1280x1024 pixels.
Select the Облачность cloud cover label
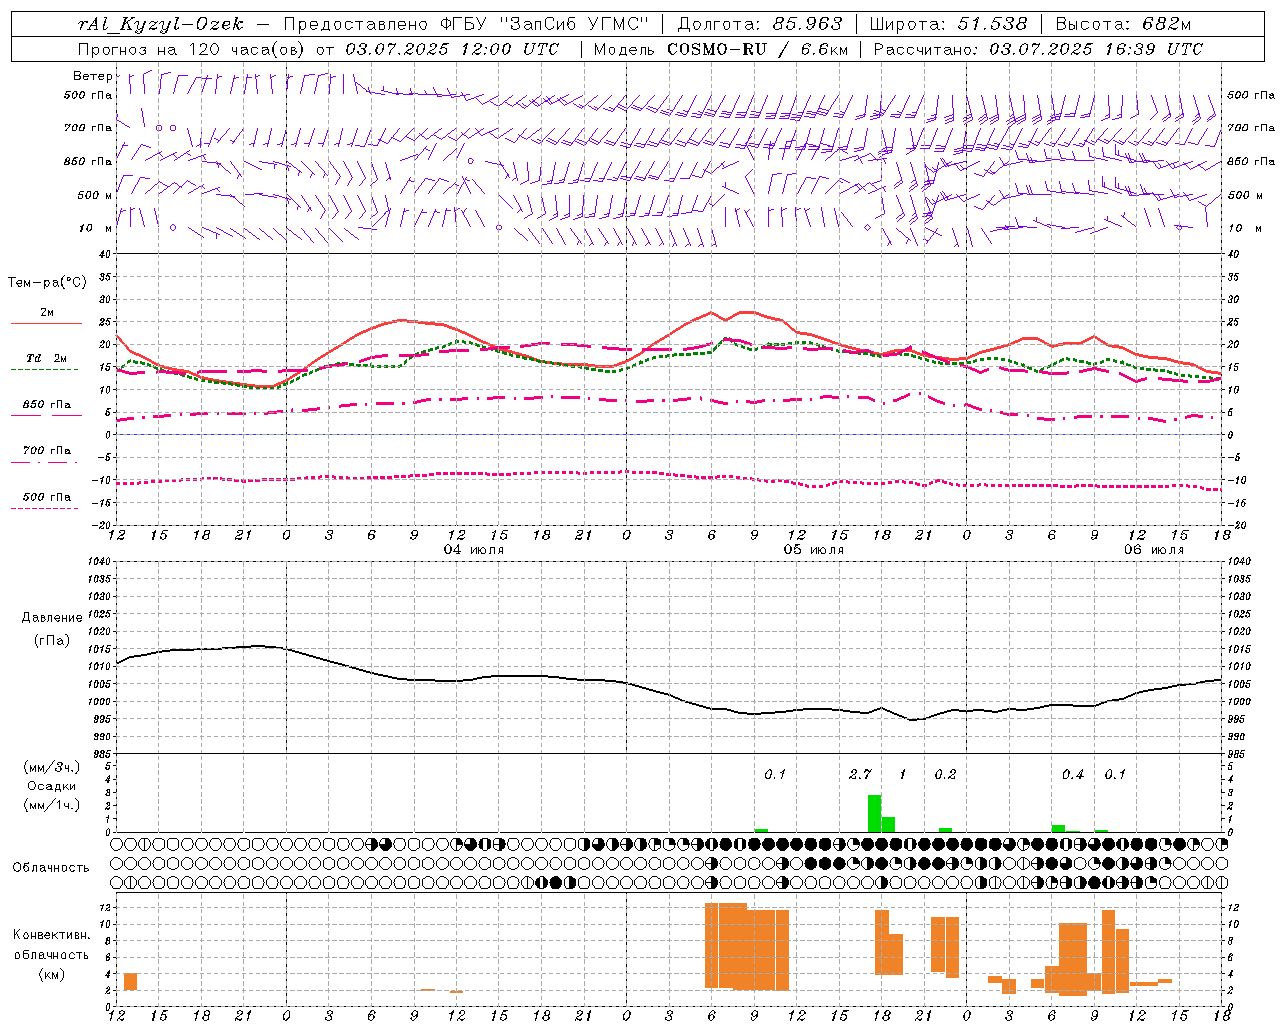(x=51, y=868)
